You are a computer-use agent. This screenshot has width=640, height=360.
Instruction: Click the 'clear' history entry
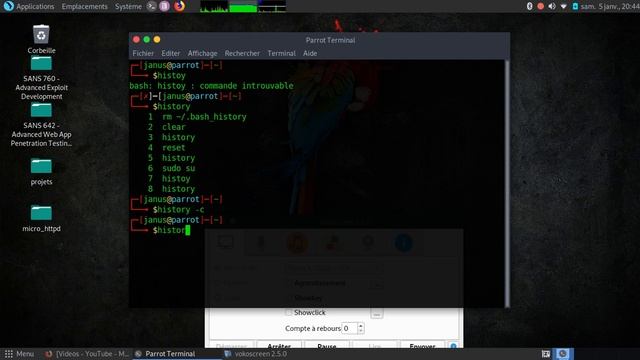(173, 127)
